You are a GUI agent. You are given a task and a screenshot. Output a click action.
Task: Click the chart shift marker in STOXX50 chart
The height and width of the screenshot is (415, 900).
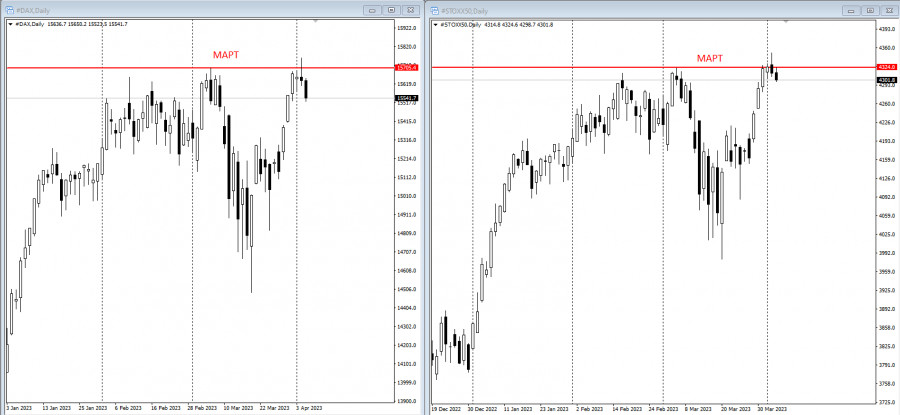786,21
